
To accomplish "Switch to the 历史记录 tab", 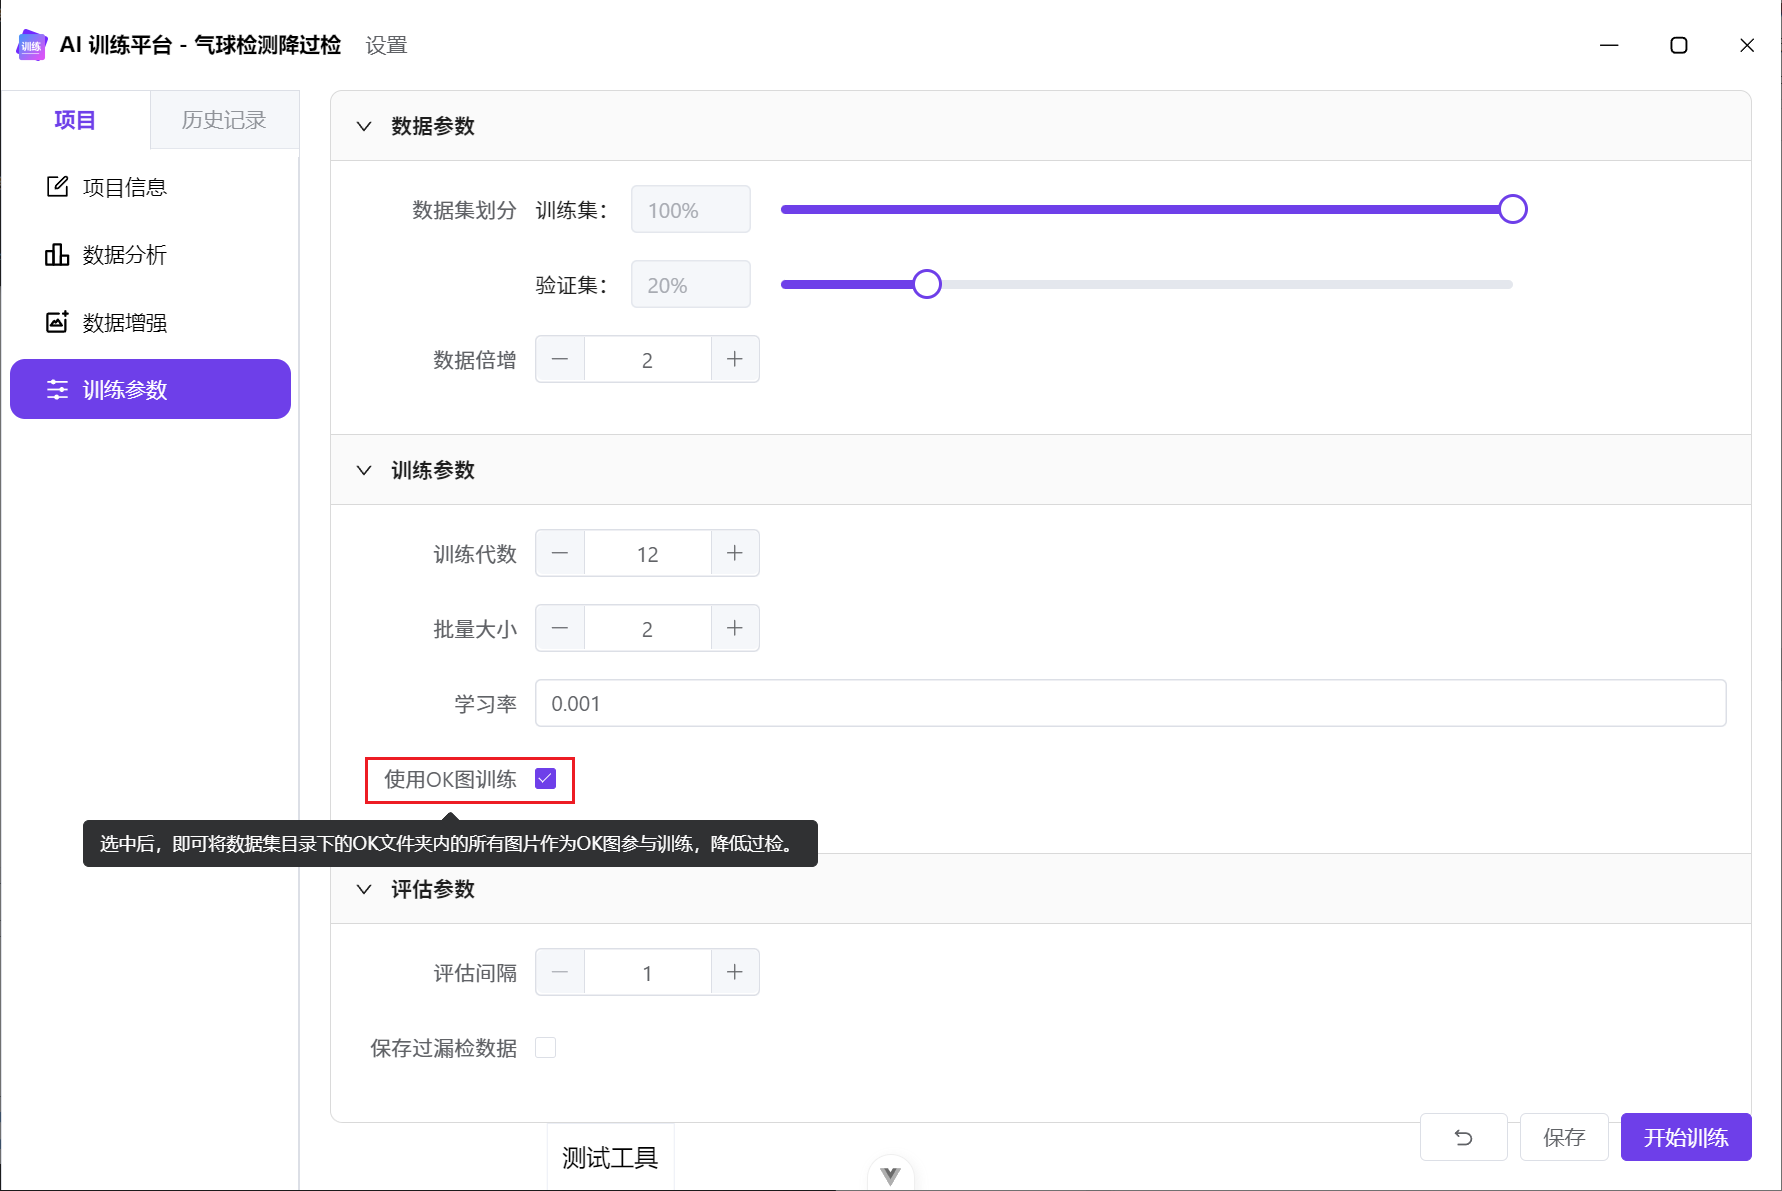I will coord(224,120).
